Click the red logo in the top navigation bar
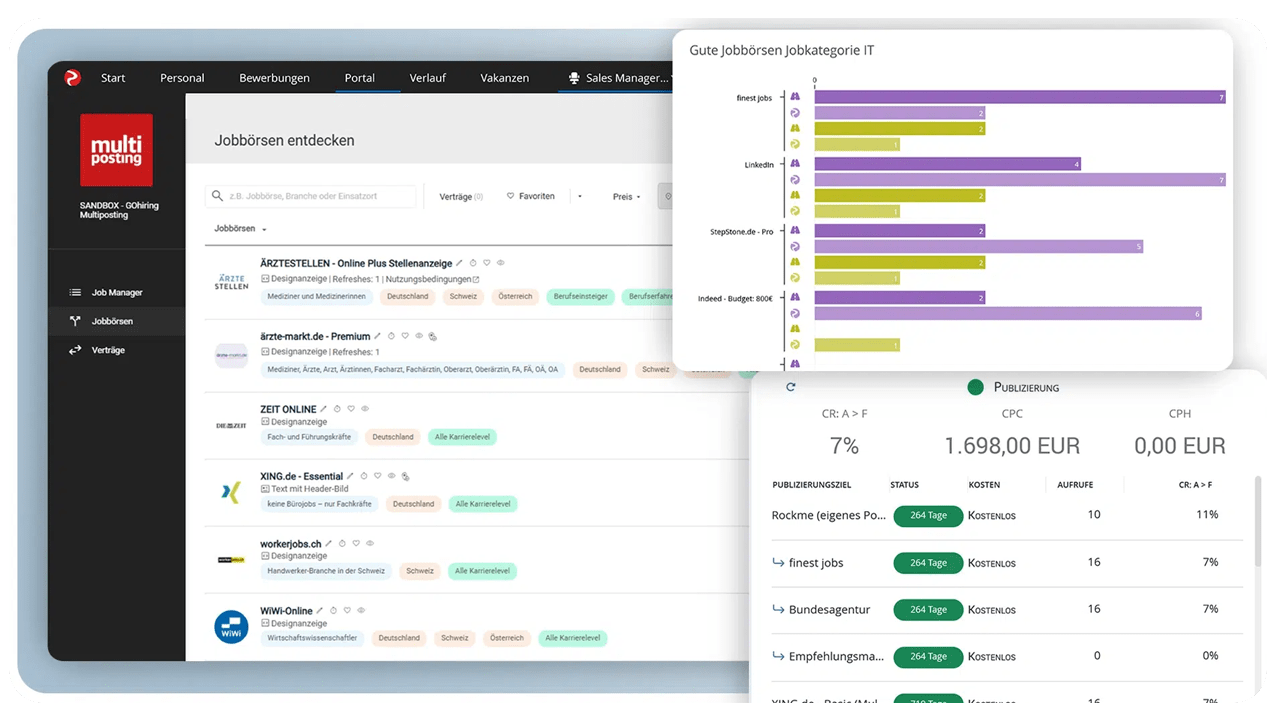 pos(72,77)
